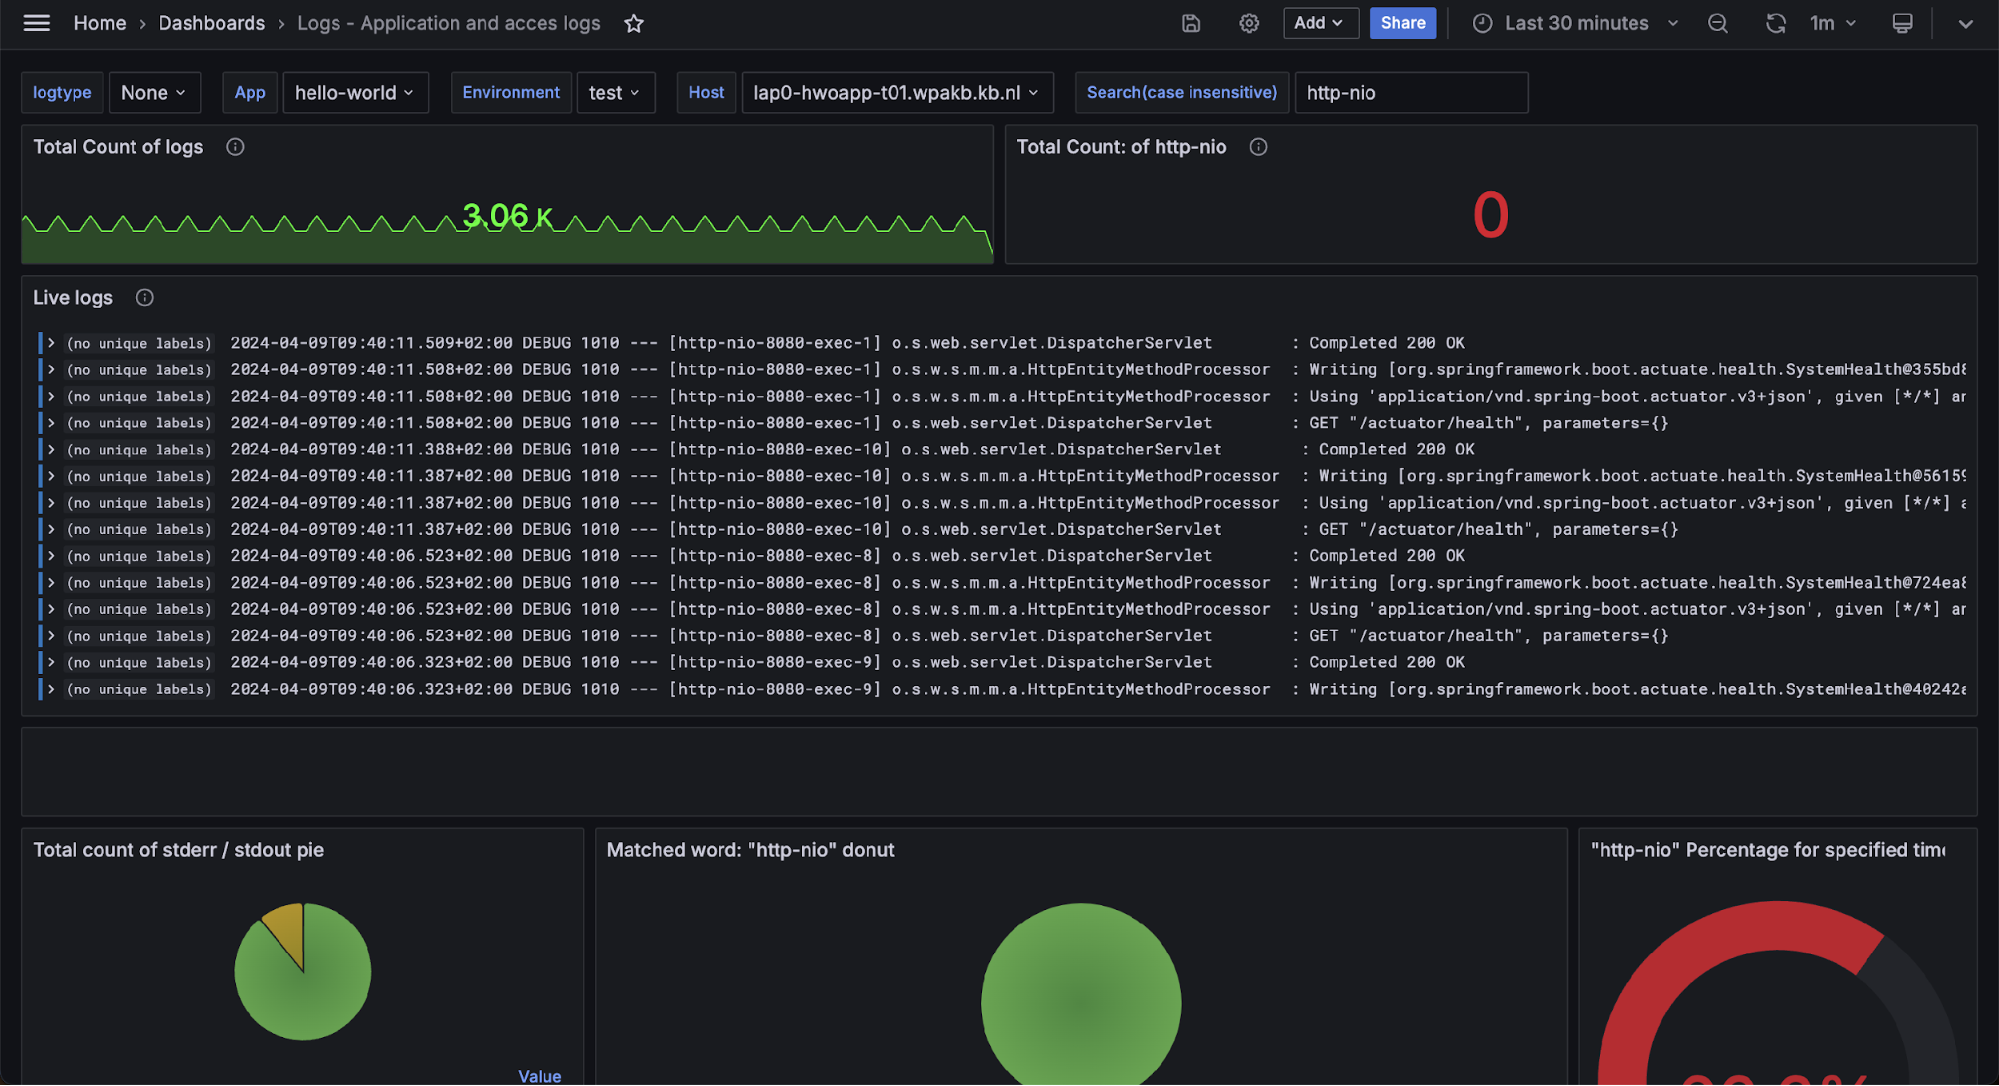This screenshot has width=1999, height=1086.
Task: Open the Last 30 minutes time picker
Action: coord(1575,23)
